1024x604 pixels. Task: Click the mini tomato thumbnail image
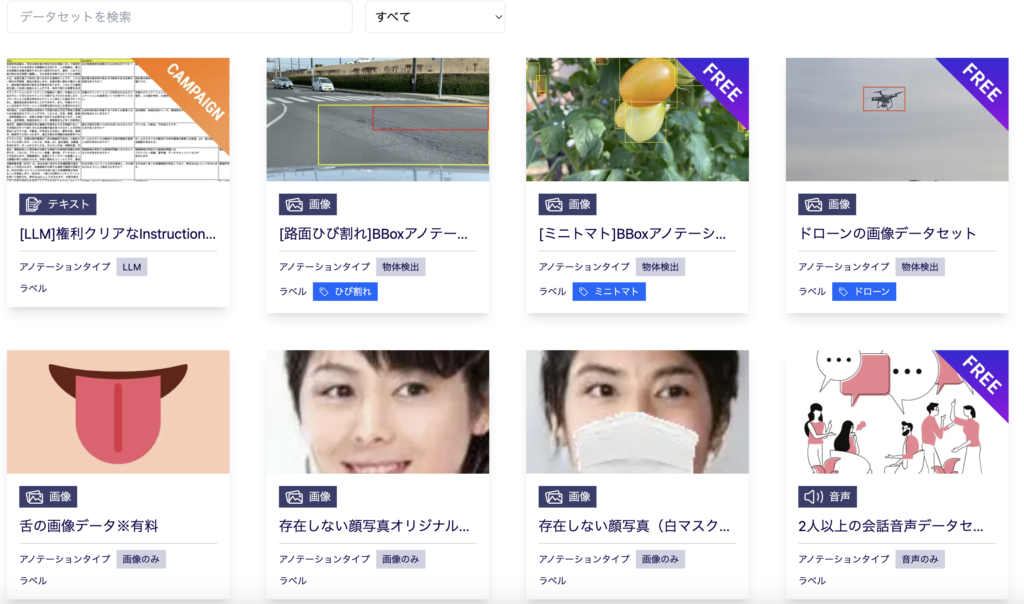pos(637,119)
